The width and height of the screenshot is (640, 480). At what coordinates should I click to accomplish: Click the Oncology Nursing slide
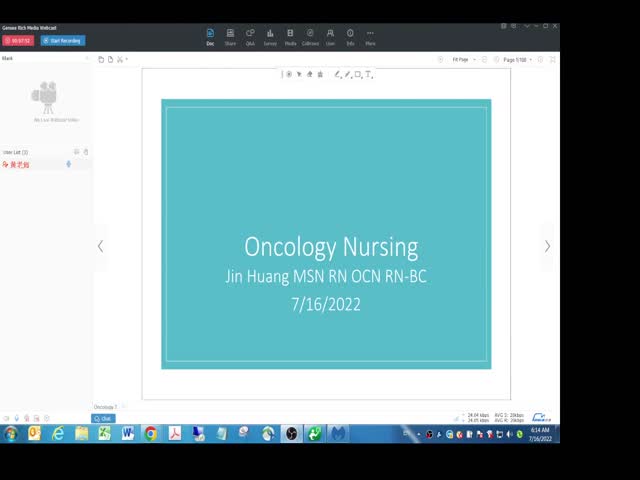pyautogui.click(x=326, y=234)
